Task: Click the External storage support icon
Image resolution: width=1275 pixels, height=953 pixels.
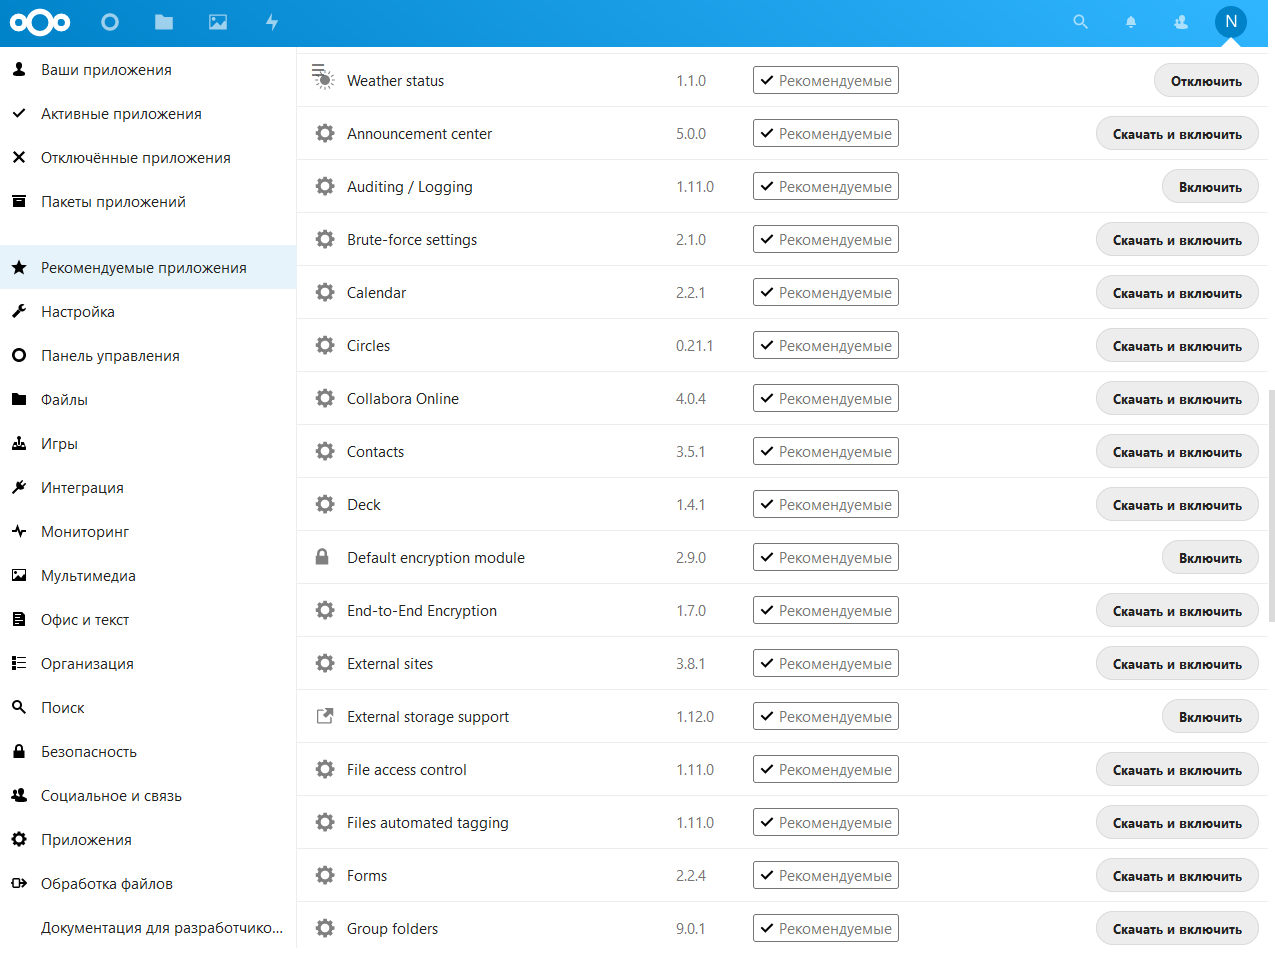Action: (x=325, y=716)
